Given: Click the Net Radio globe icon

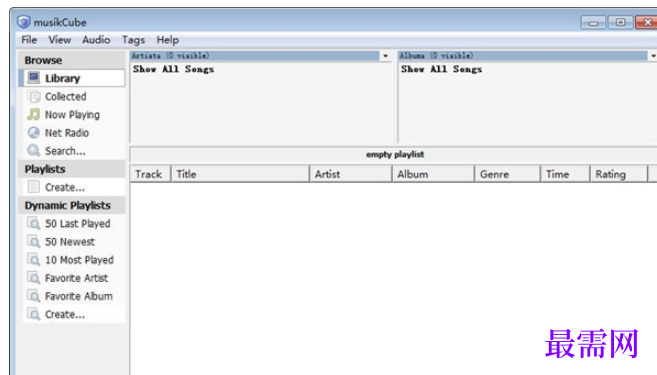Looking at the screenshot, I should pos(34,133).
